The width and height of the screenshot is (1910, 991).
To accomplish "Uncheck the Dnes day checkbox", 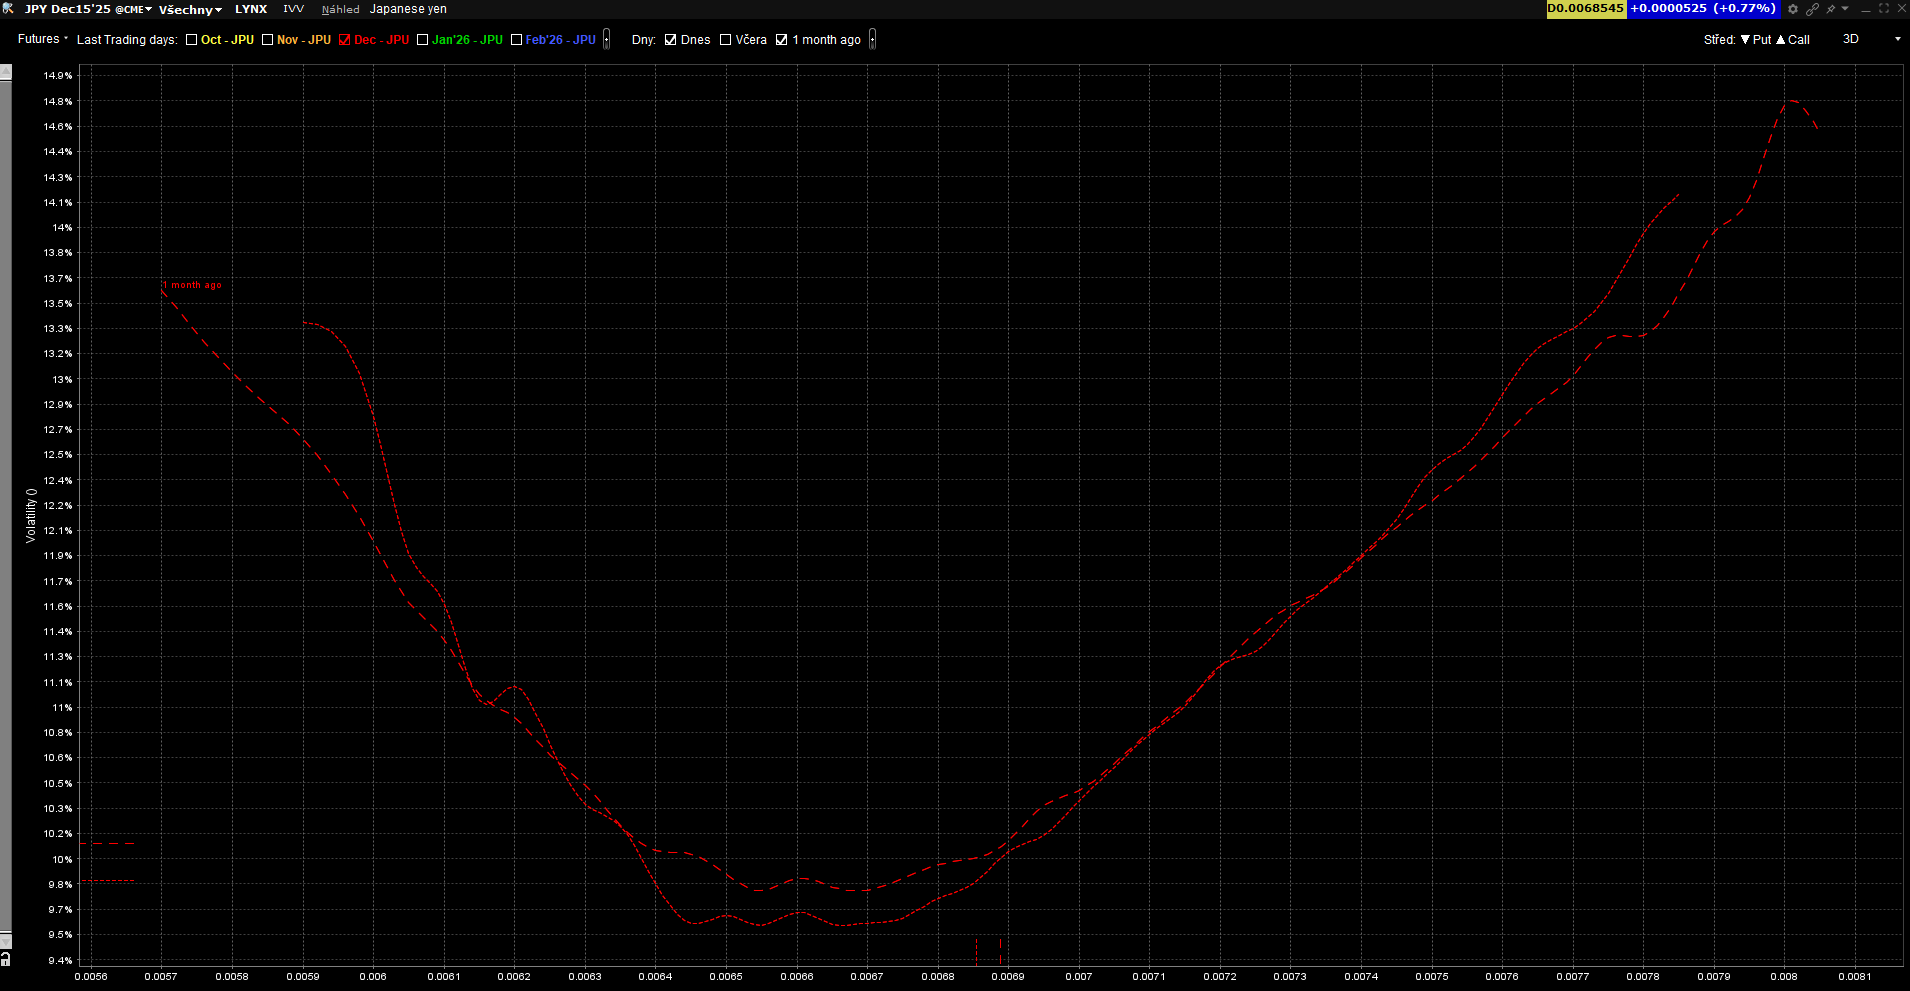I will point(671,40).
